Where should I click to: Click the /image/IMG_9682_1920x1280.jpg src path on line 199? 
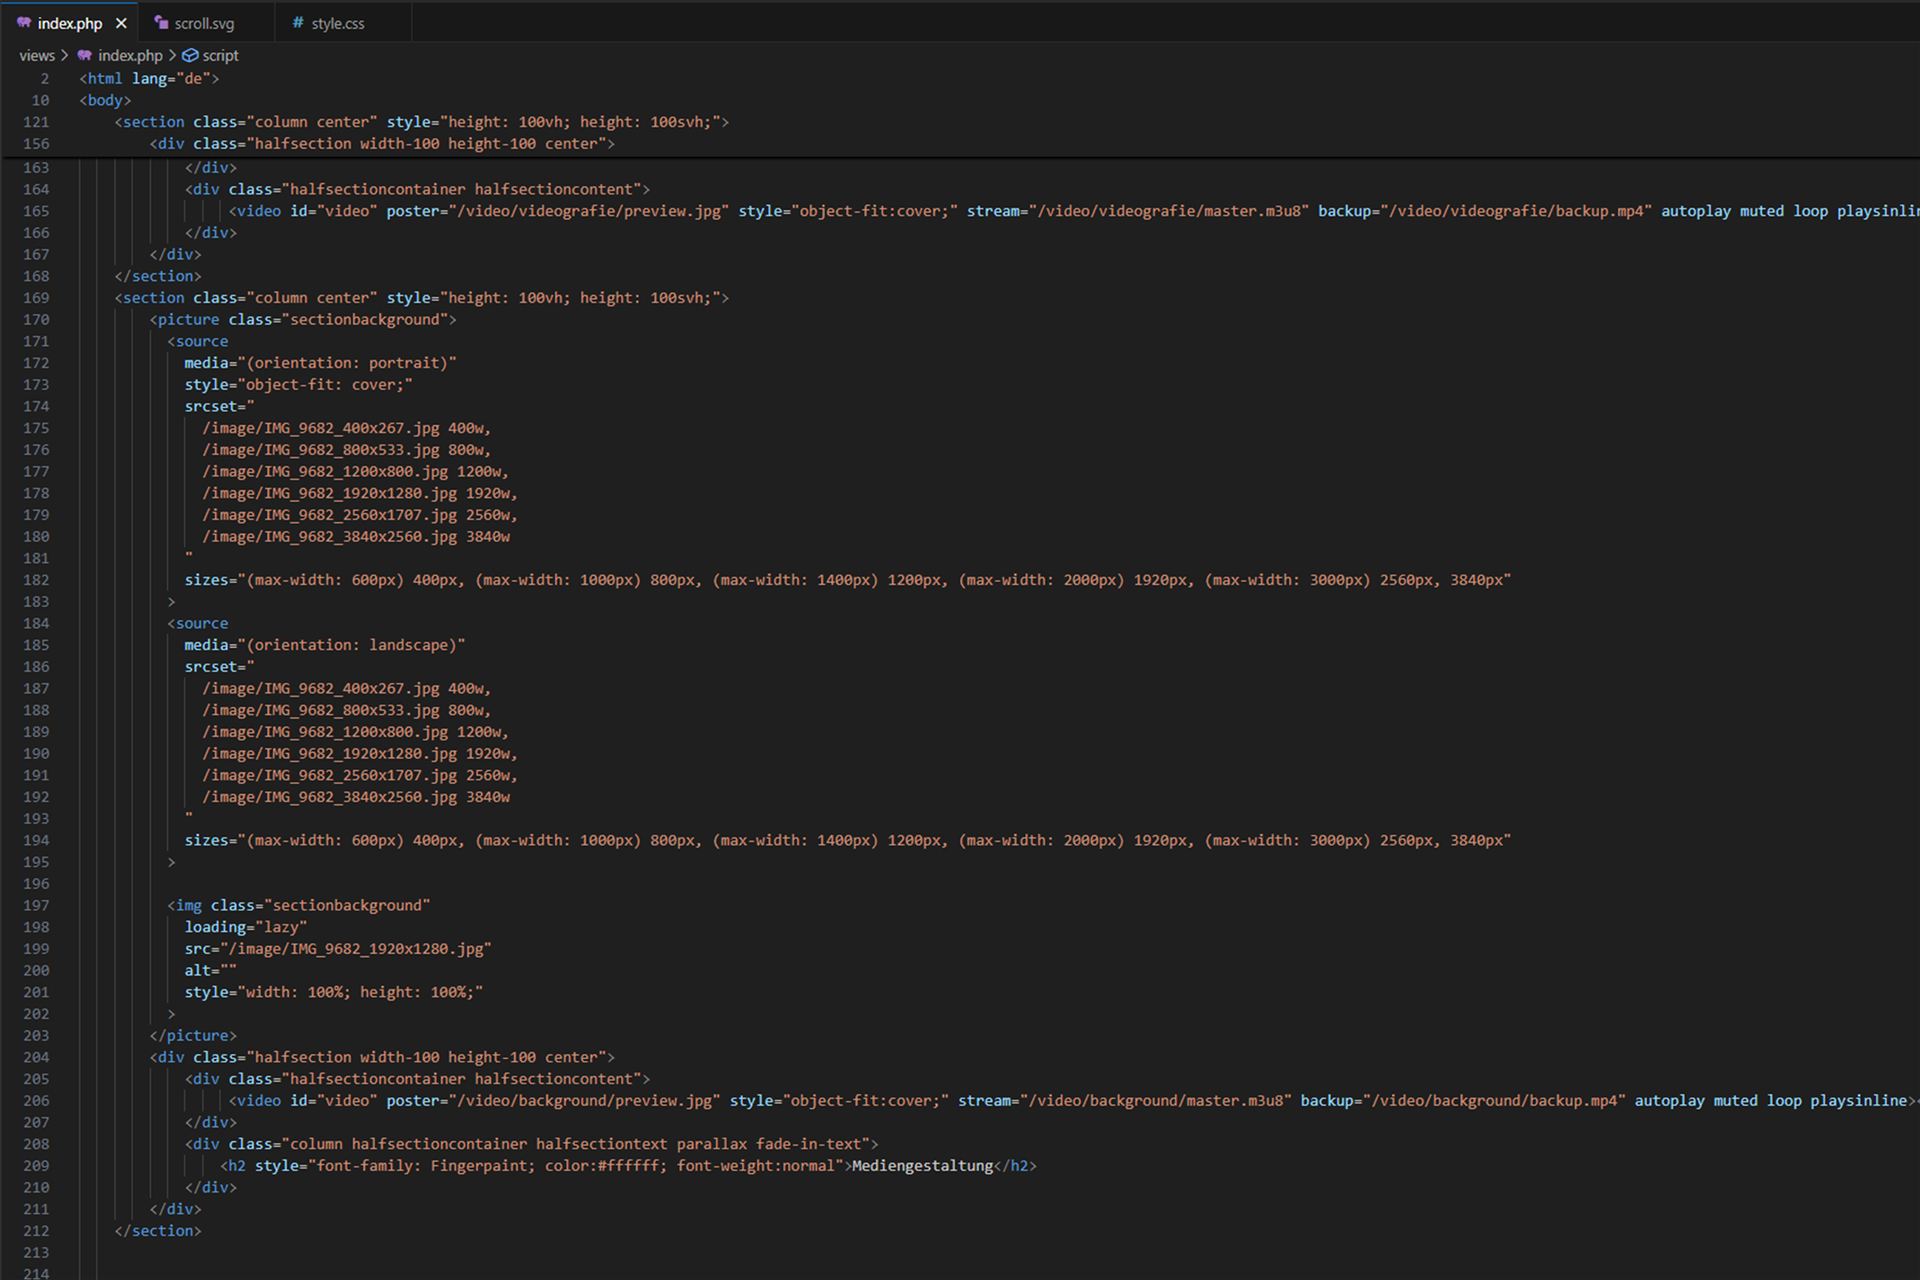[356, 949]
